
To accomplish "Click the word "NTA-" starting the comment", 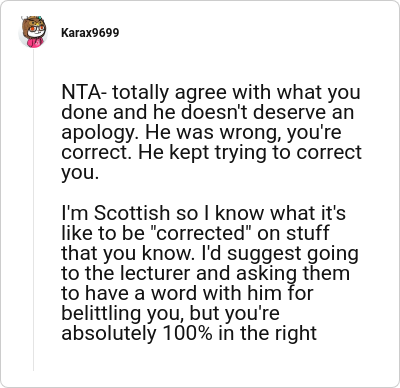I will 84,92.
